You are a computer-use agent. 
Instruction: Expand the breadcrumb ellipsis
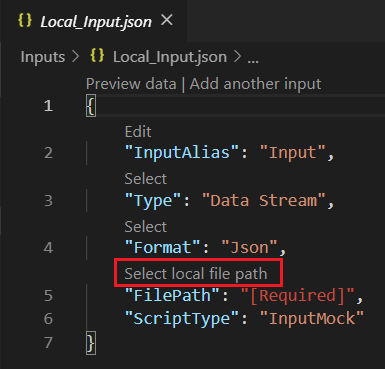[253, 60]
